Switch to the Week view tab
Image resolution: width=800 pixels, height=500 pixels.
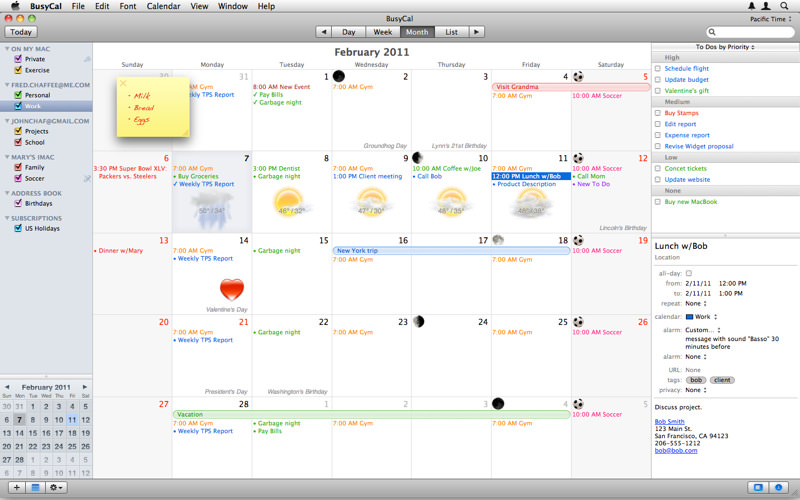pos(382,32)
